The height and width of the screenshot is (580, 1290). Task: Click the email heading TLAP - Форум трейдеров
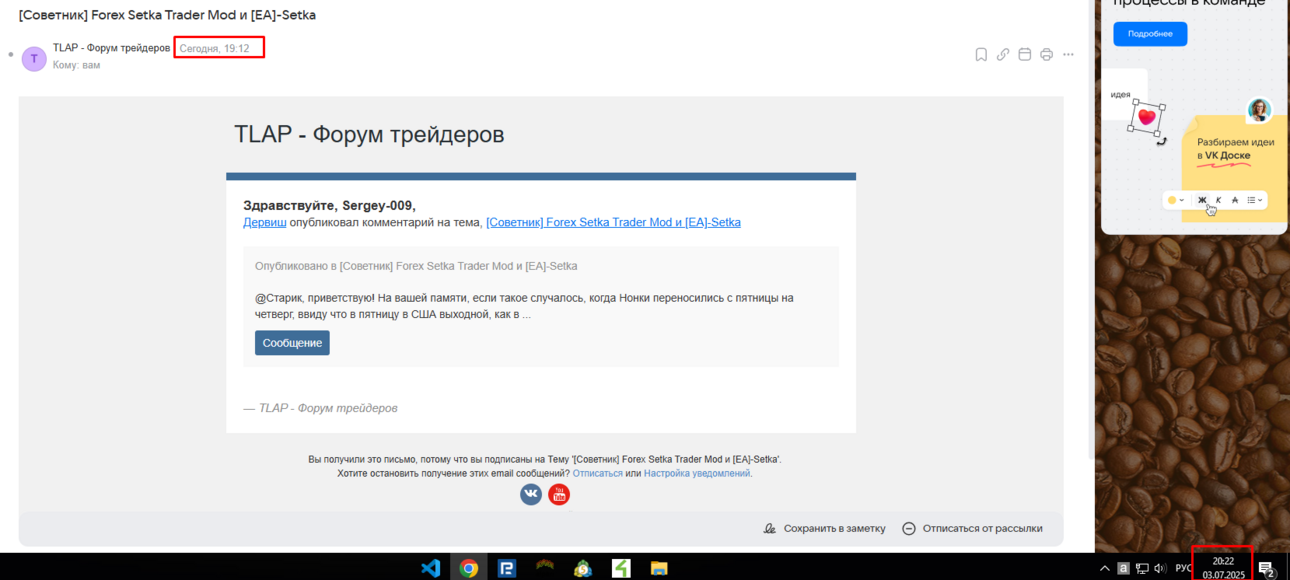tap(369, 134)
